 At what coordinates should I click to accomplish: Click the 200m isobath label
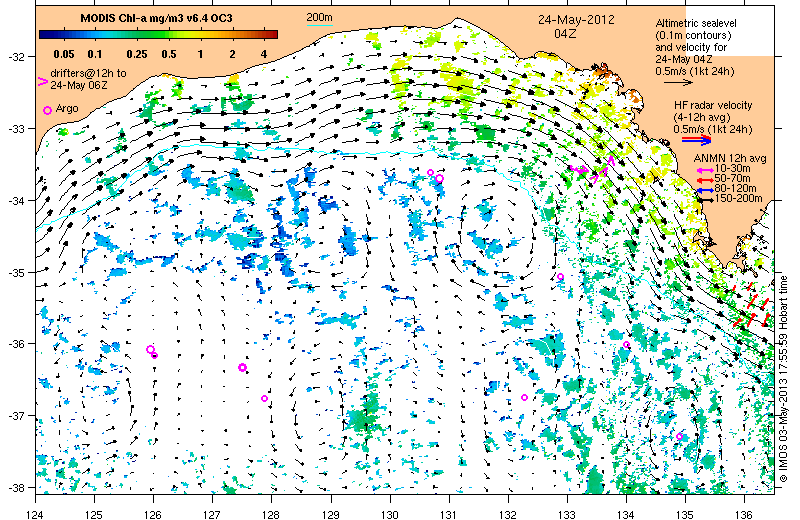(x=319, y=18)
